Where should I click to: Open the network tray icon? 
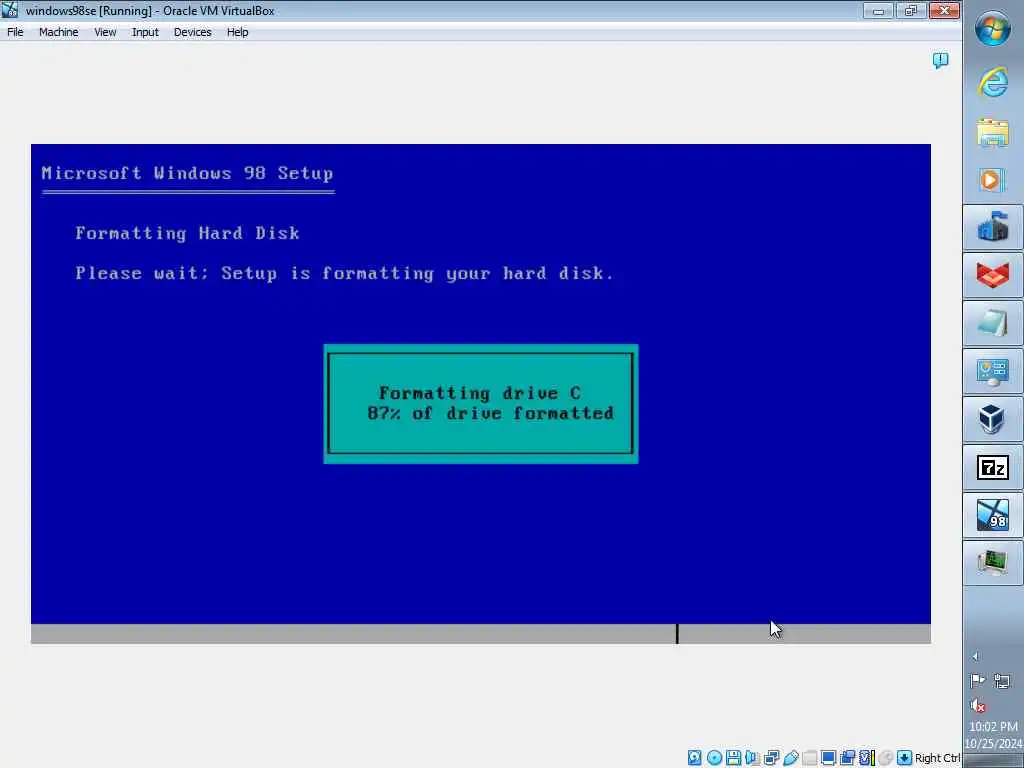pyautogui.click(x=1002, y=681)
